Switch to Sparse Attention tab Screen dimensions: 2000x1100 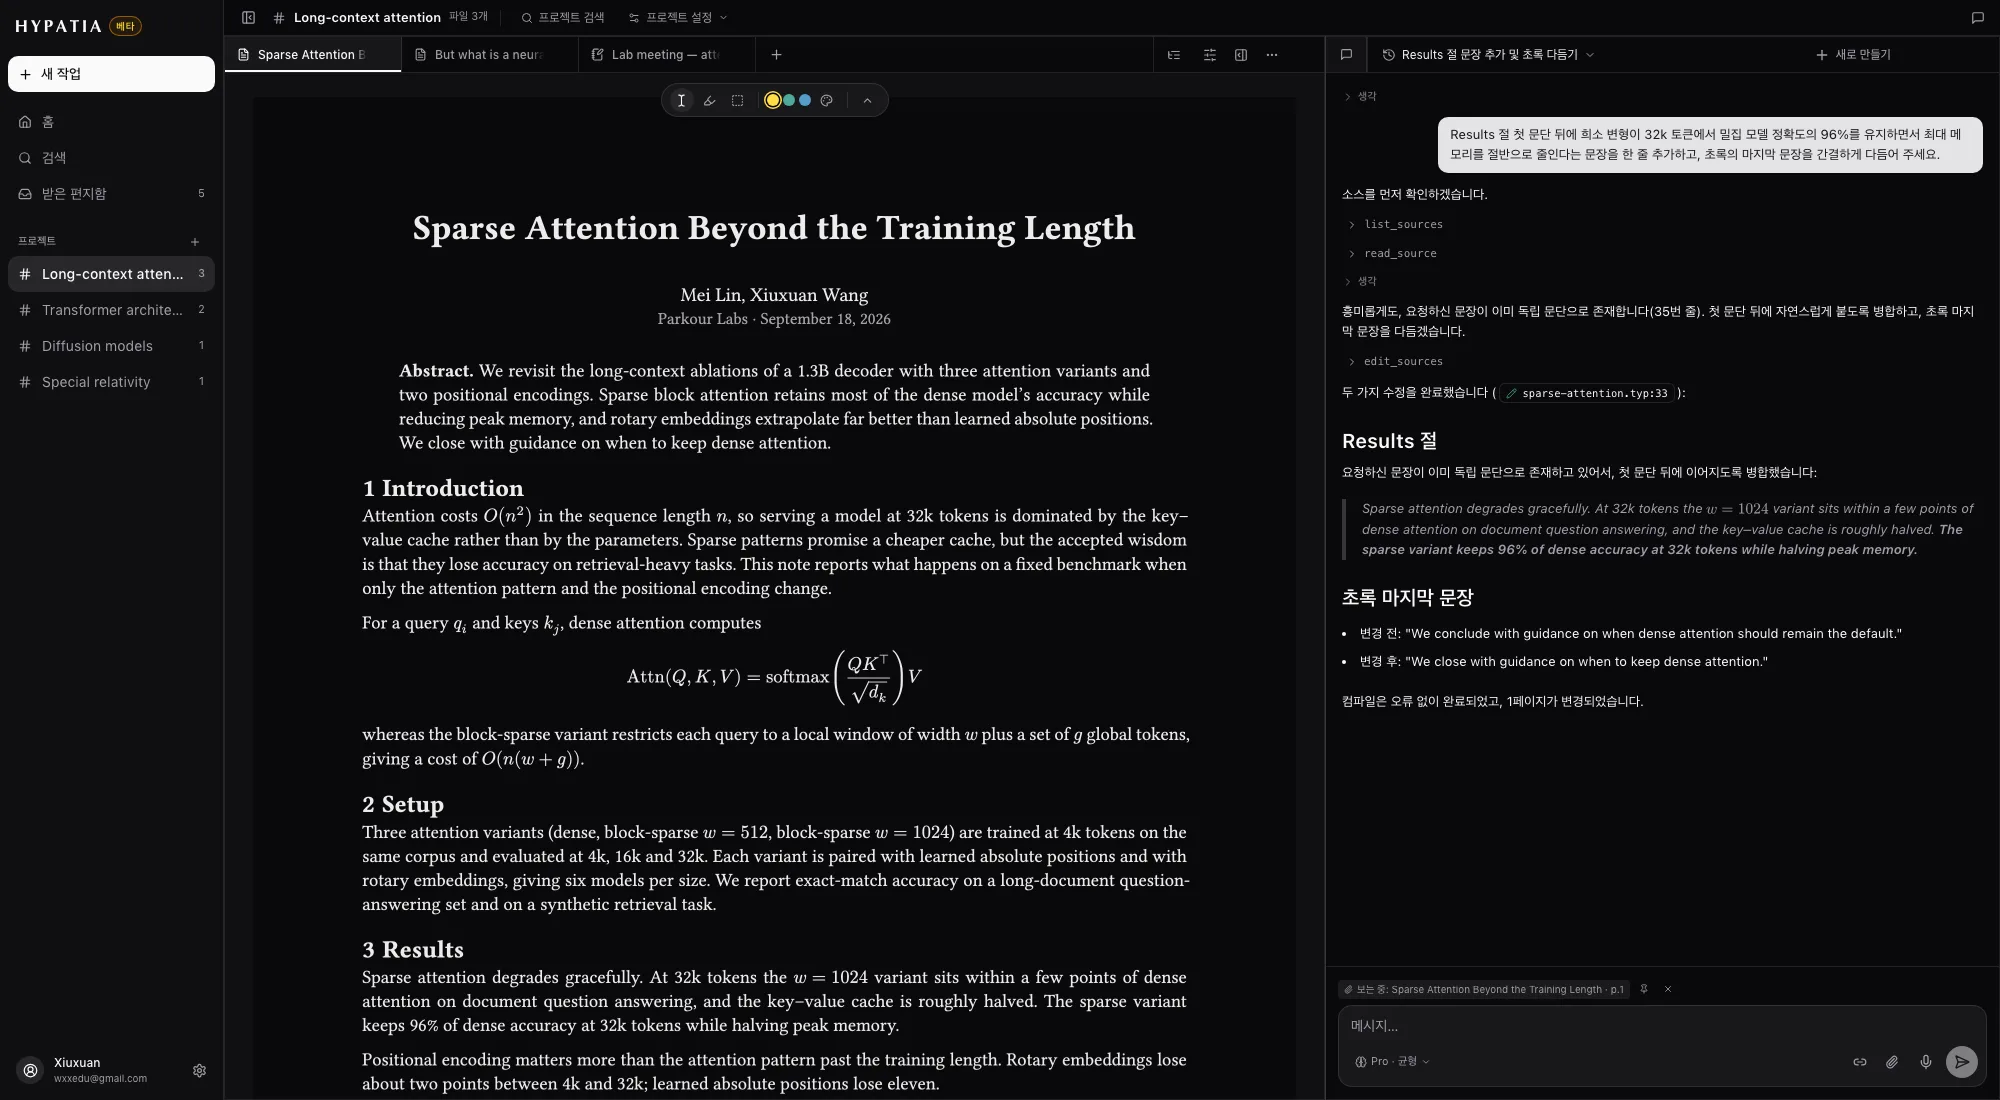(312, 55)
